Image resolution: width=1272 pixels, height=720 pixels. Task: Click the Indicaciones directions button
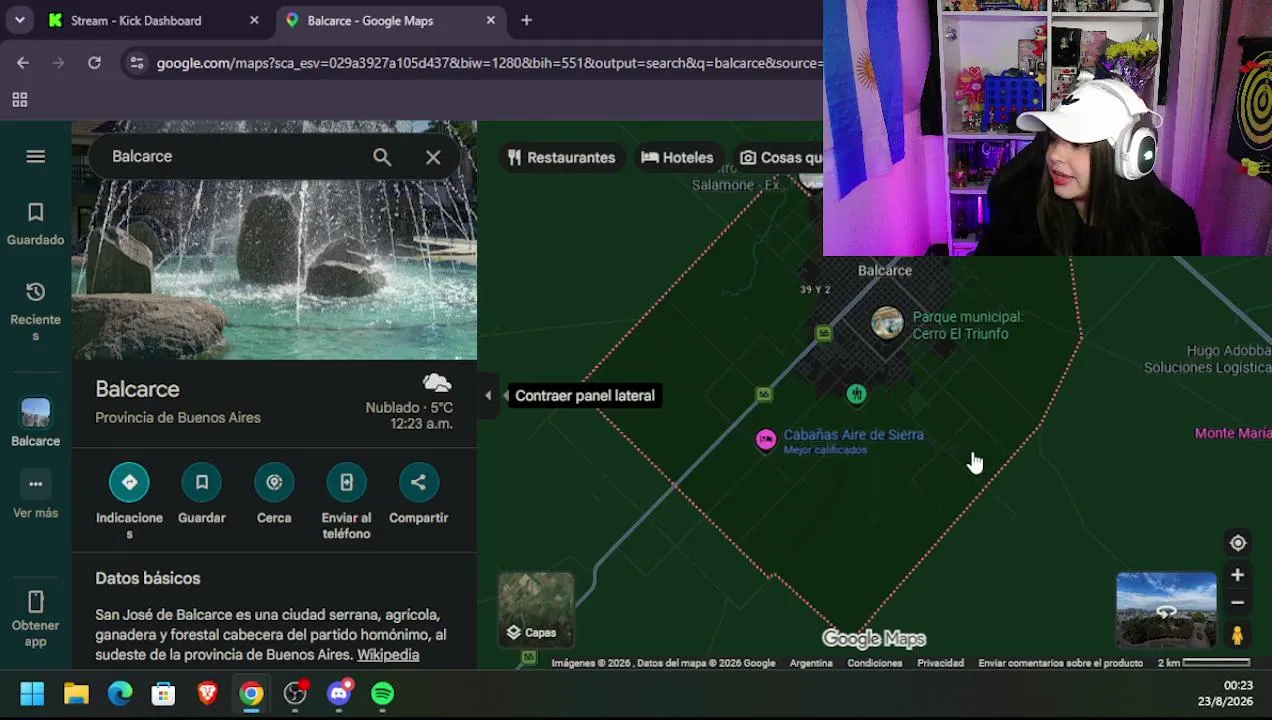tap(129, 482)
